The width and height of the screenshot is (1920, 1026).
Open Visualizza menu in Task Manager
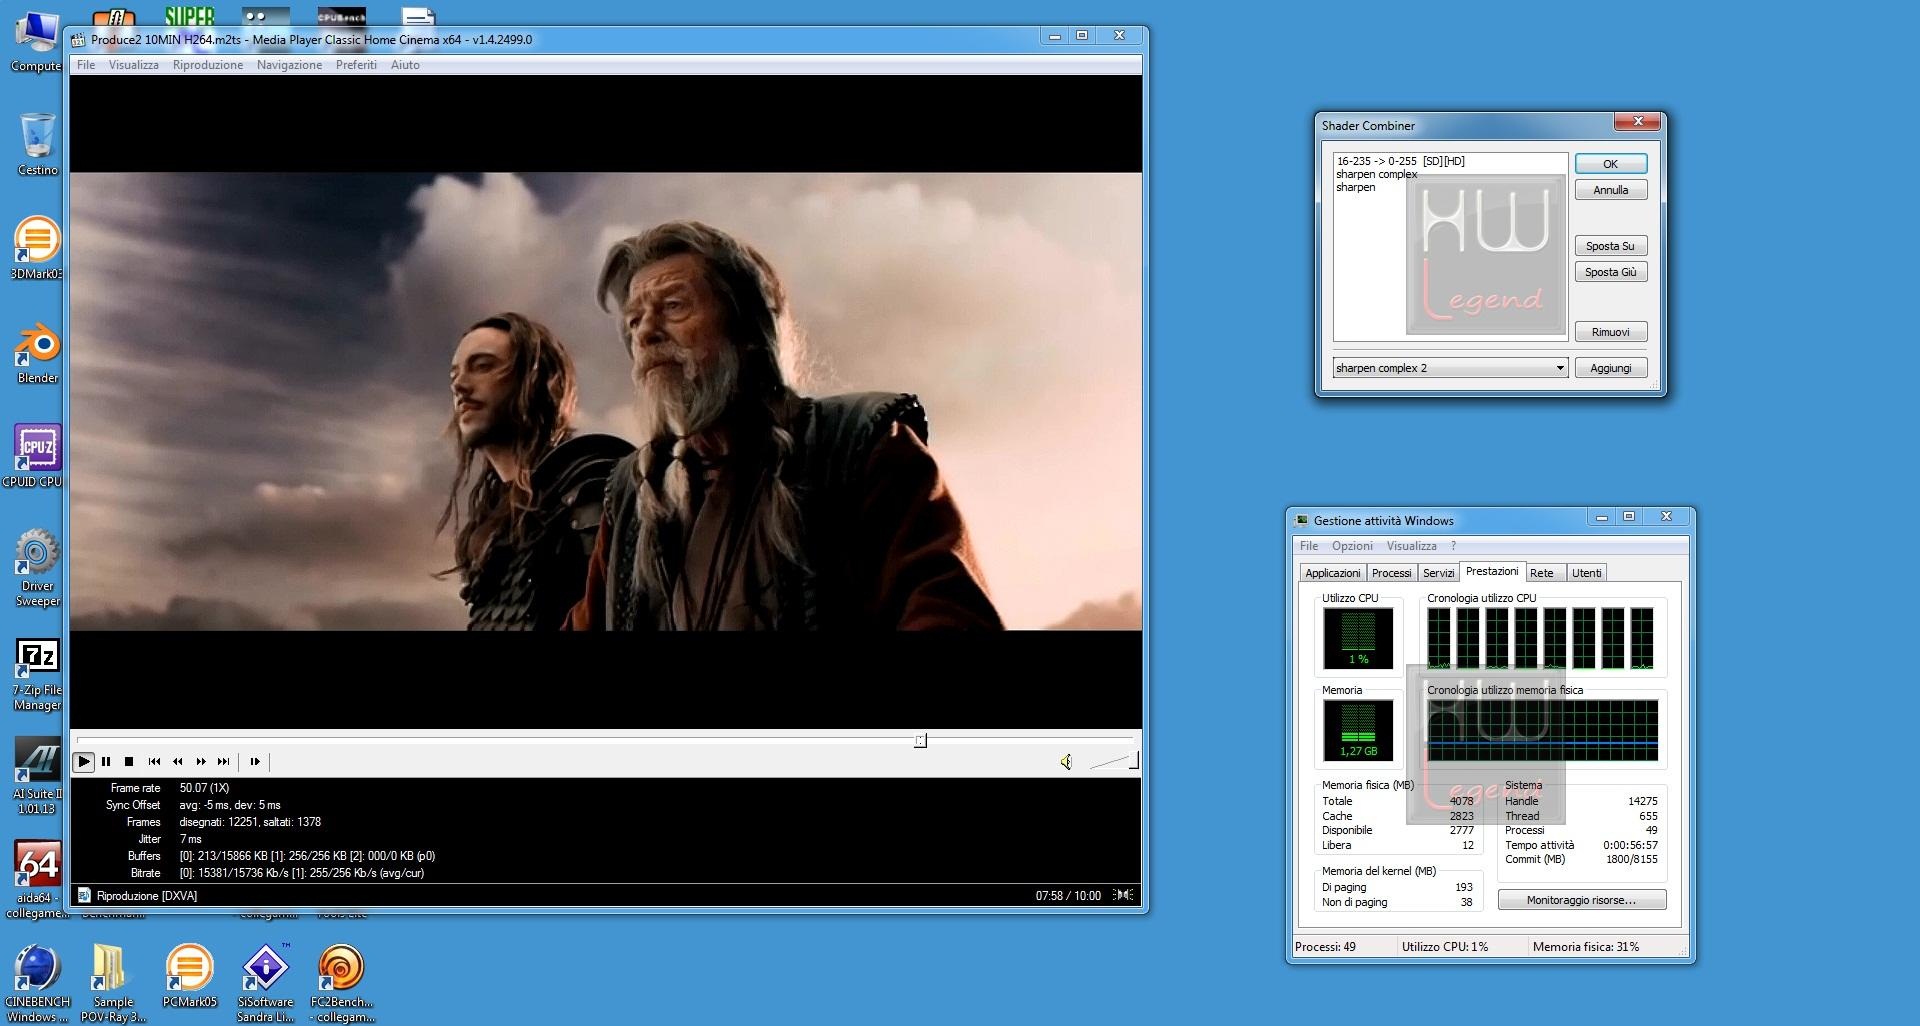(x=1411, y=546)
